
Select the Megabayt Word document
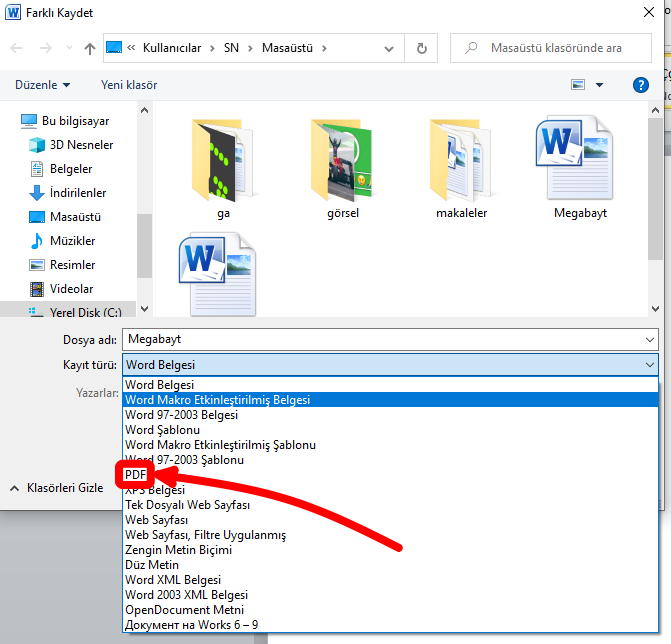(580, 160)
